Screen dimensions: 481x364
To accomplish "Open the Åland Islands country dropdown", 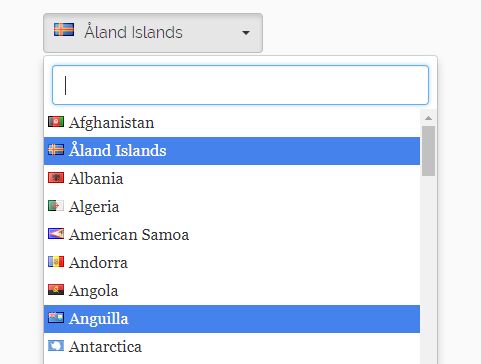I will coord(153,33).
